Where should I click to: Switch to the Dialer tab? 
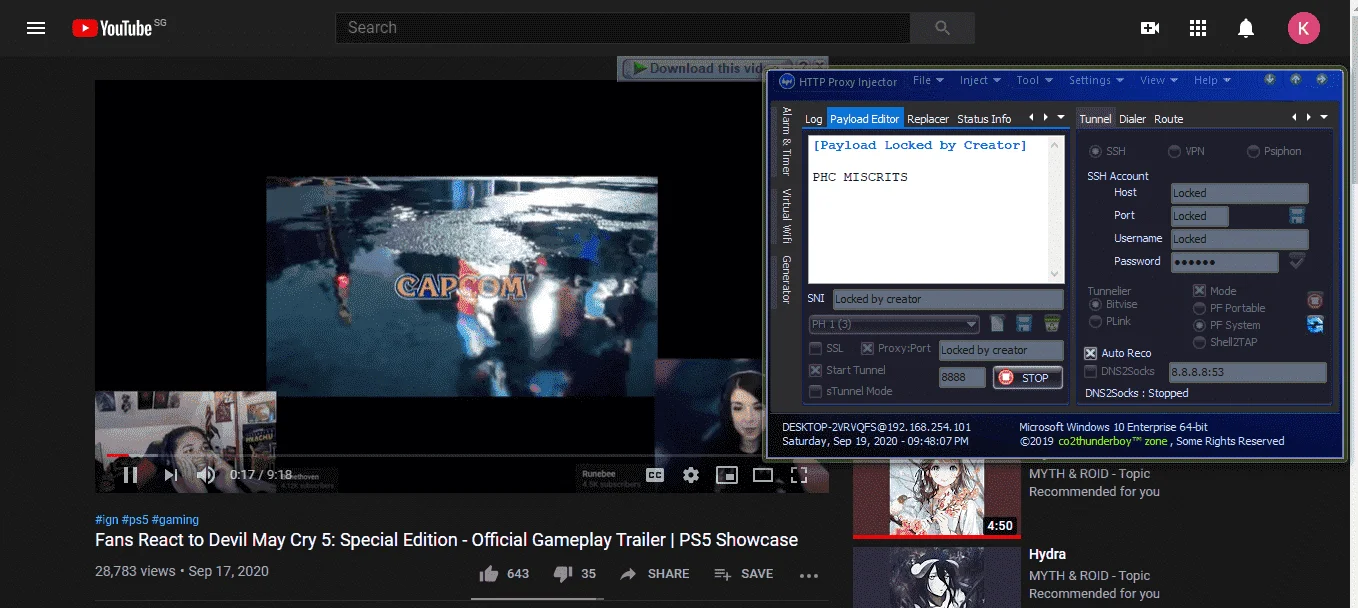(1133, 119)
